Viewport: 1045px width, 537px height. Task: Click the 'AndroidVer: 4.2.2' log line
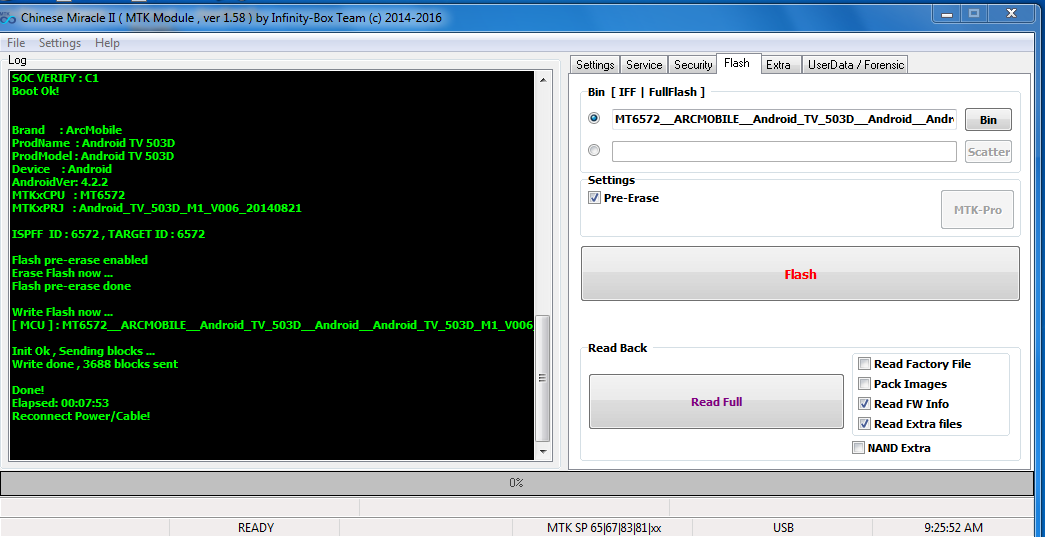pos(60,182)
